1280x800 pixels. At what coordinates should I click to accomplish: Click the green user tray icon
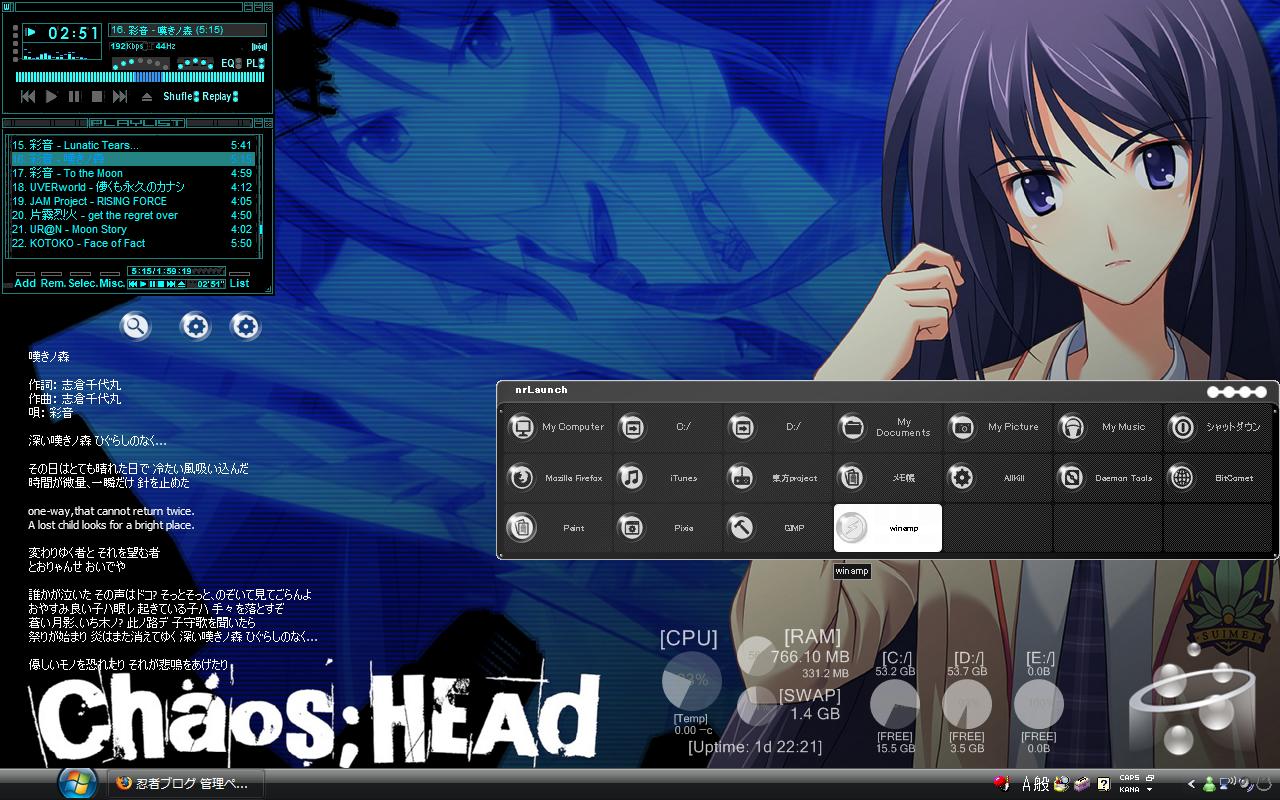point(1209,785)
